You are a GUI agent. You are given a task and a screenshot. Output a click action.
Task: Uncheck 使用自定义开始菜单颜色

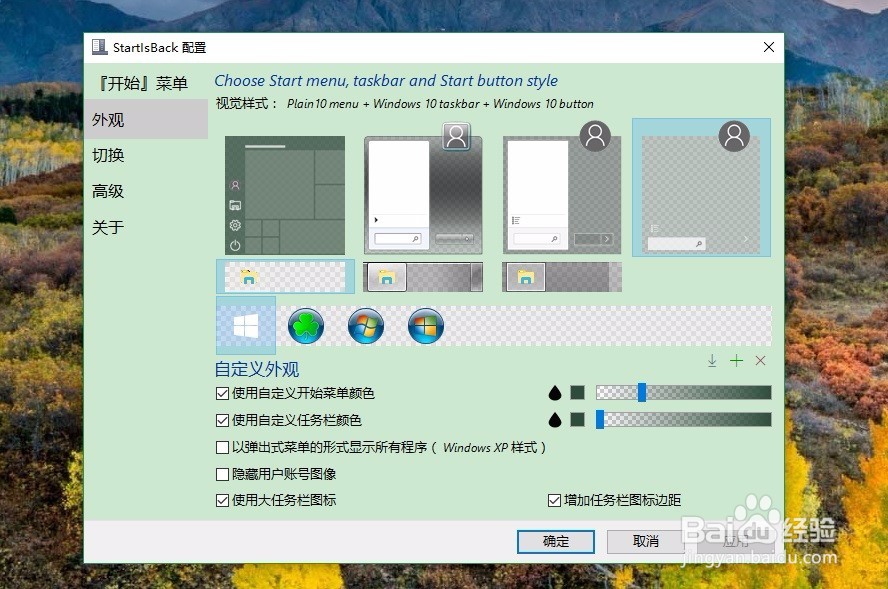(x=222, y=393)
